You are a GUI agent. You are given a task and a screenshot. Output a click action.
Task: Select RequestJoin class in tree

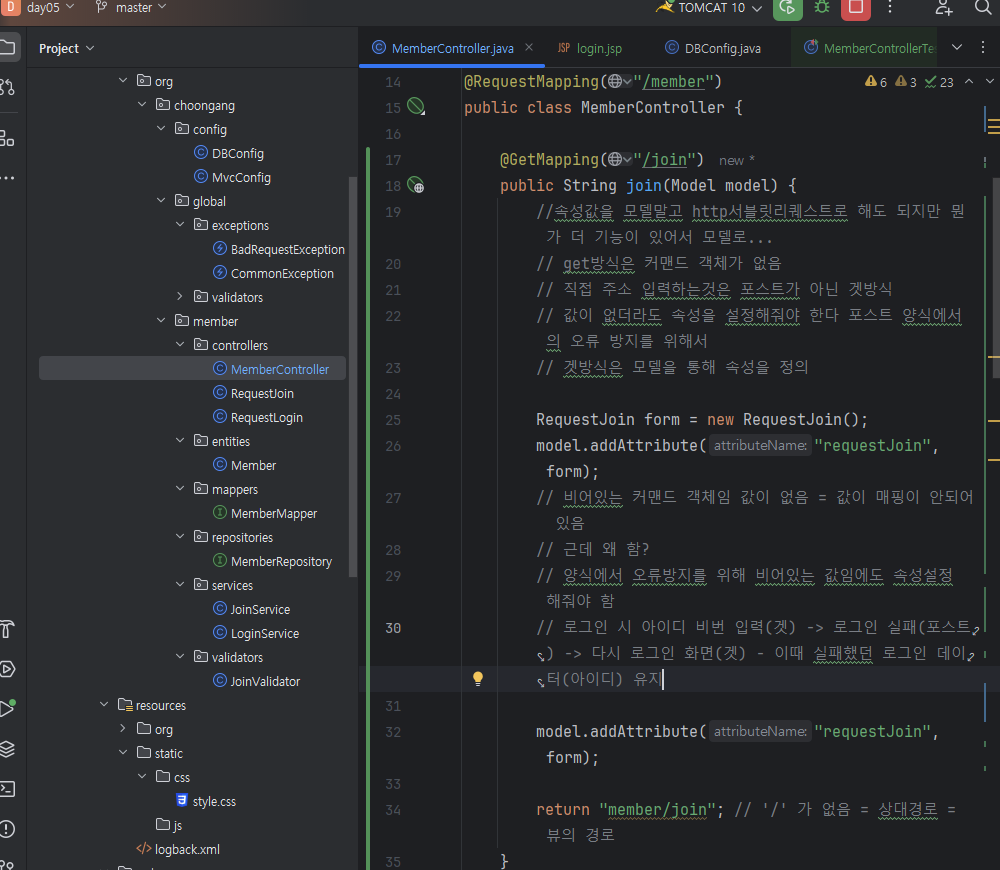coord(253,393)
